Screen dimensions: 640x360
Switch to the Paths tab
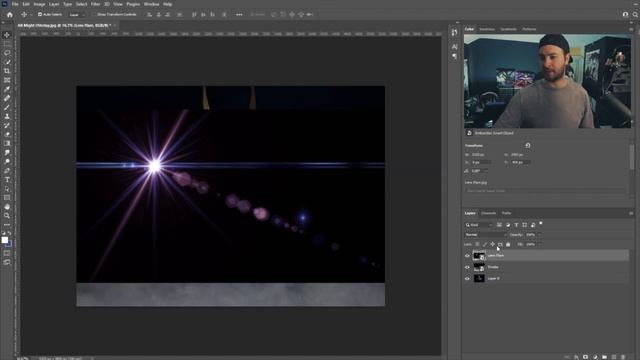click(x=507, y=213)
